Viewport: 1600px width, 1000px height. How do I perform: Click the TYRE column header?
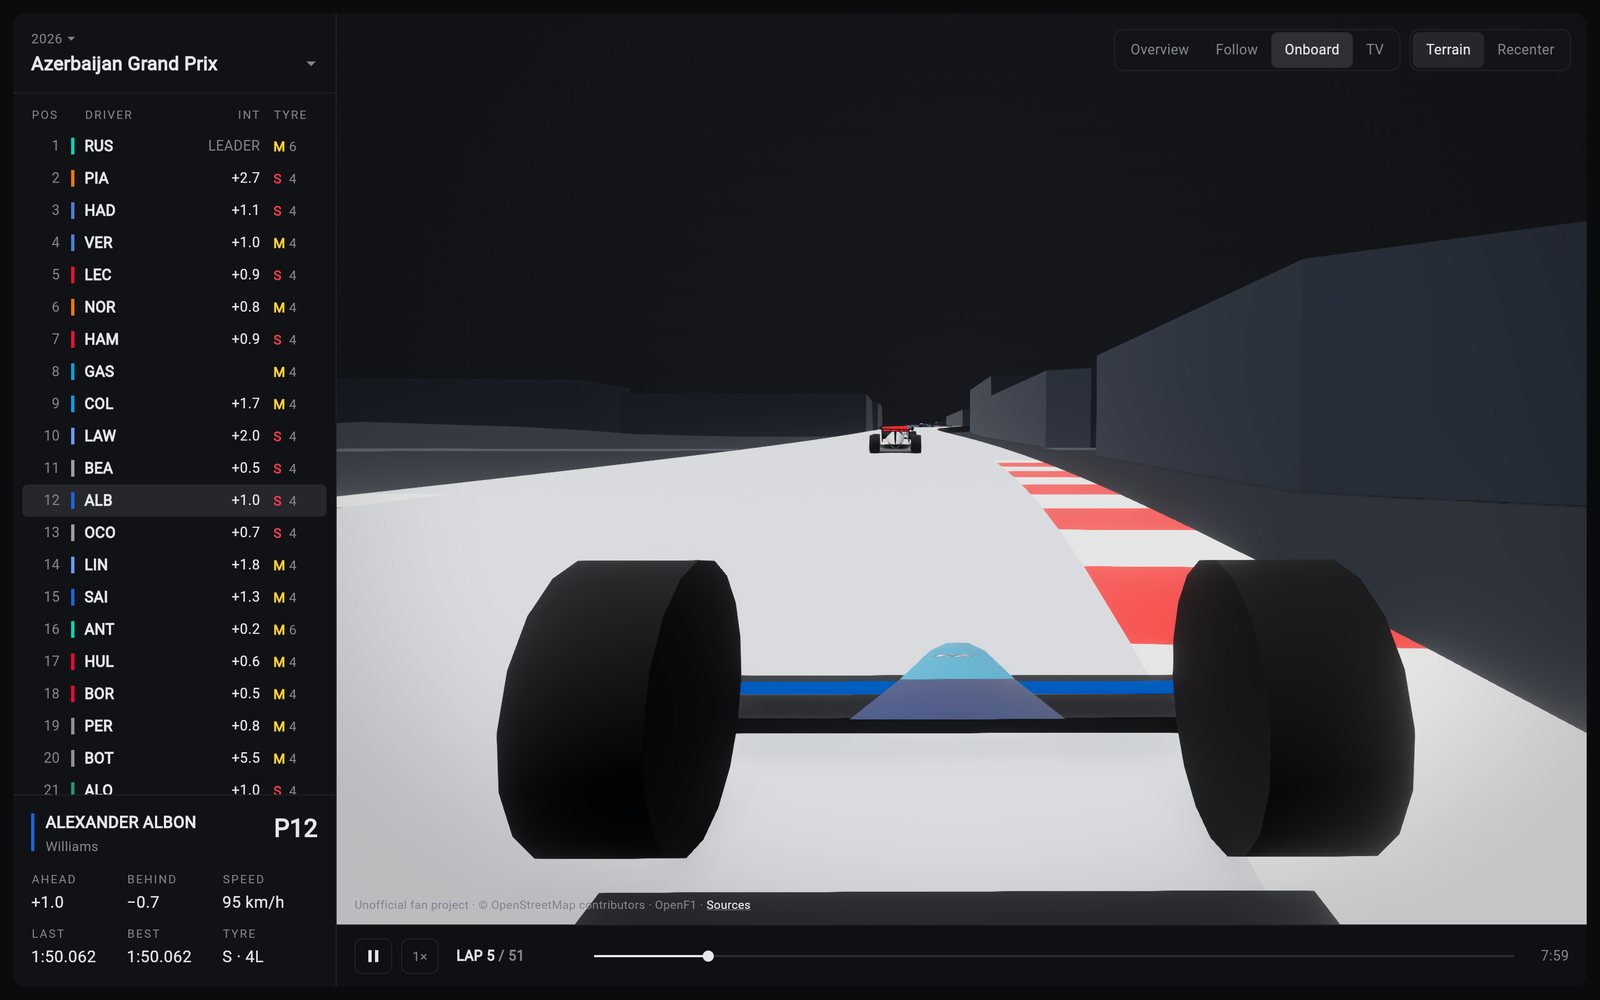(x=290, y=115)
